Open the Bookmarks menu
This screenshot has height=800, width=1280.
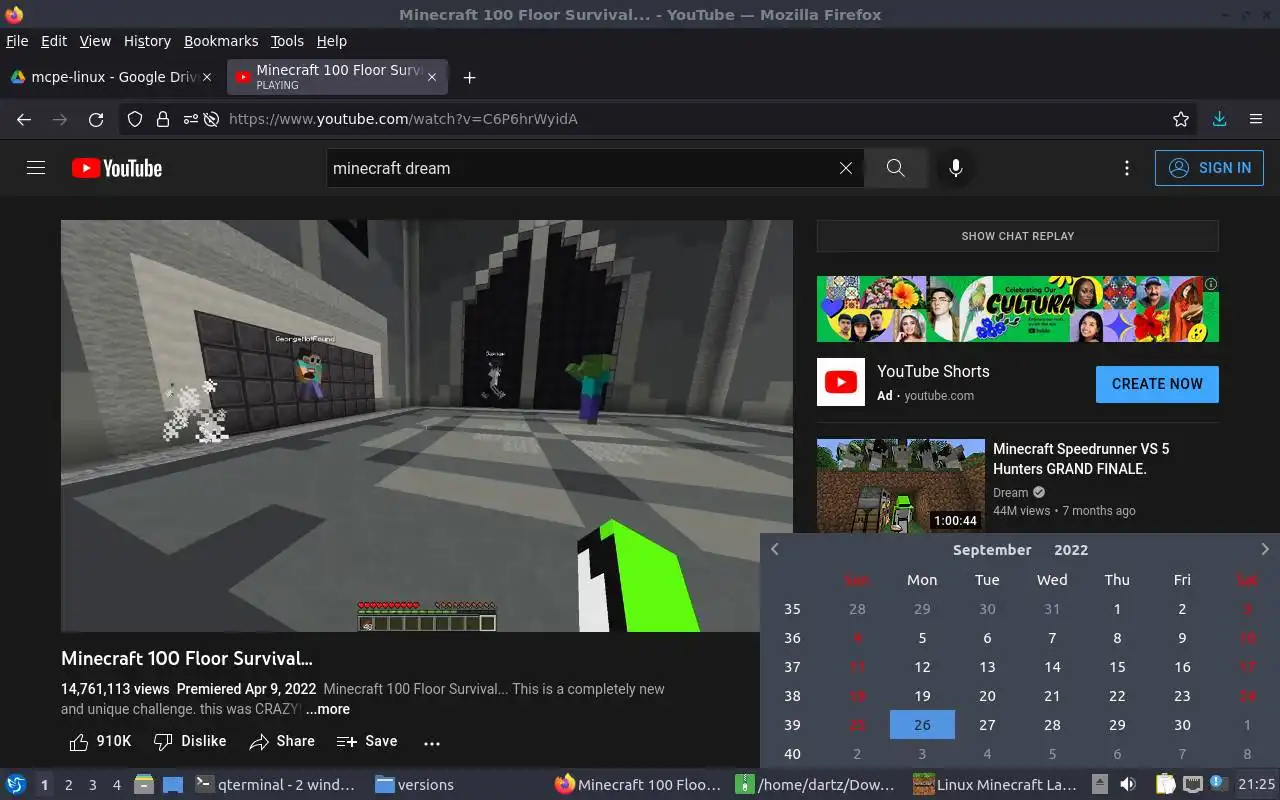pos(221,41)
